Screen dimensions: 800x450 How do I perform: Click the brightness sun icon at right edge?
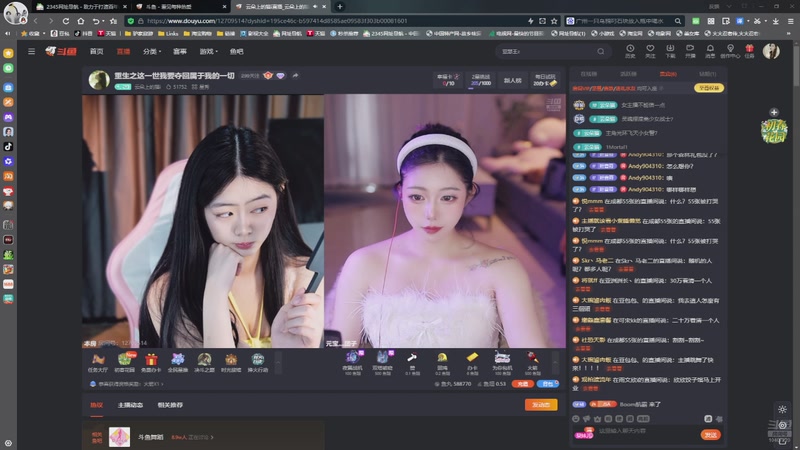coord(782,409)
